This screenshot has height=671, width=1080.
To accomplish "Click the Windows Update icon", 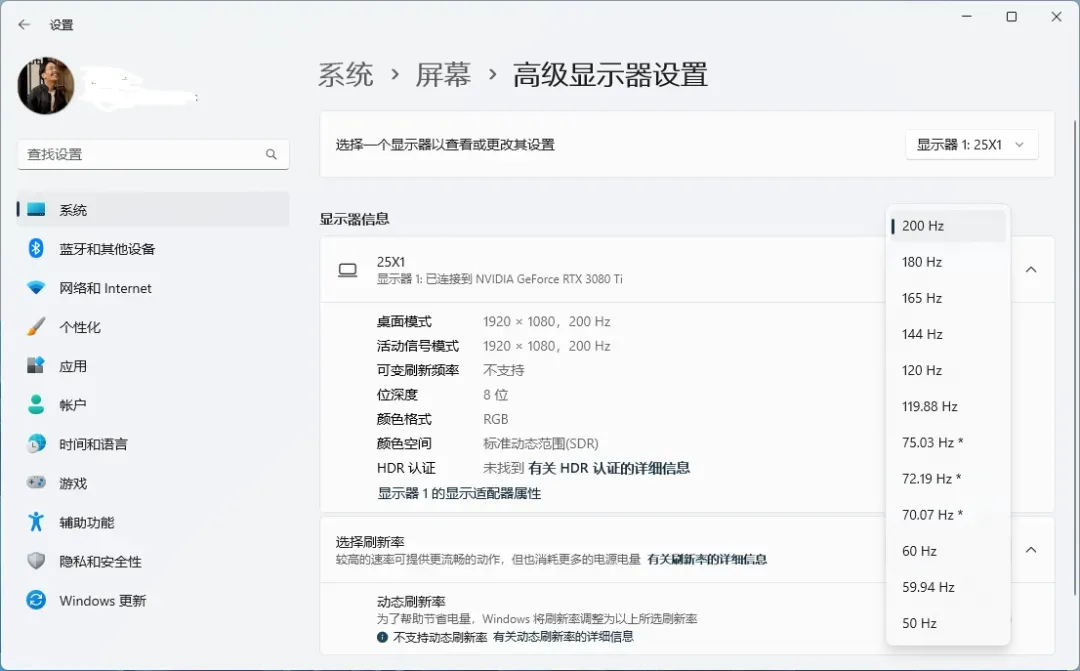I will [x=36, y=600].
